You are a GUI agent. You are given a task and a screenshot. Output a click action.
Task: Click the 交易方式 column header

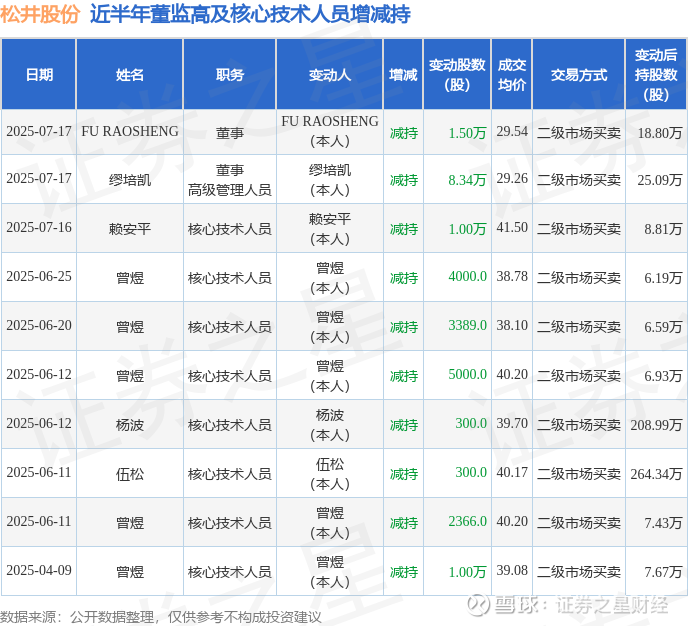[x=579, y=75]
